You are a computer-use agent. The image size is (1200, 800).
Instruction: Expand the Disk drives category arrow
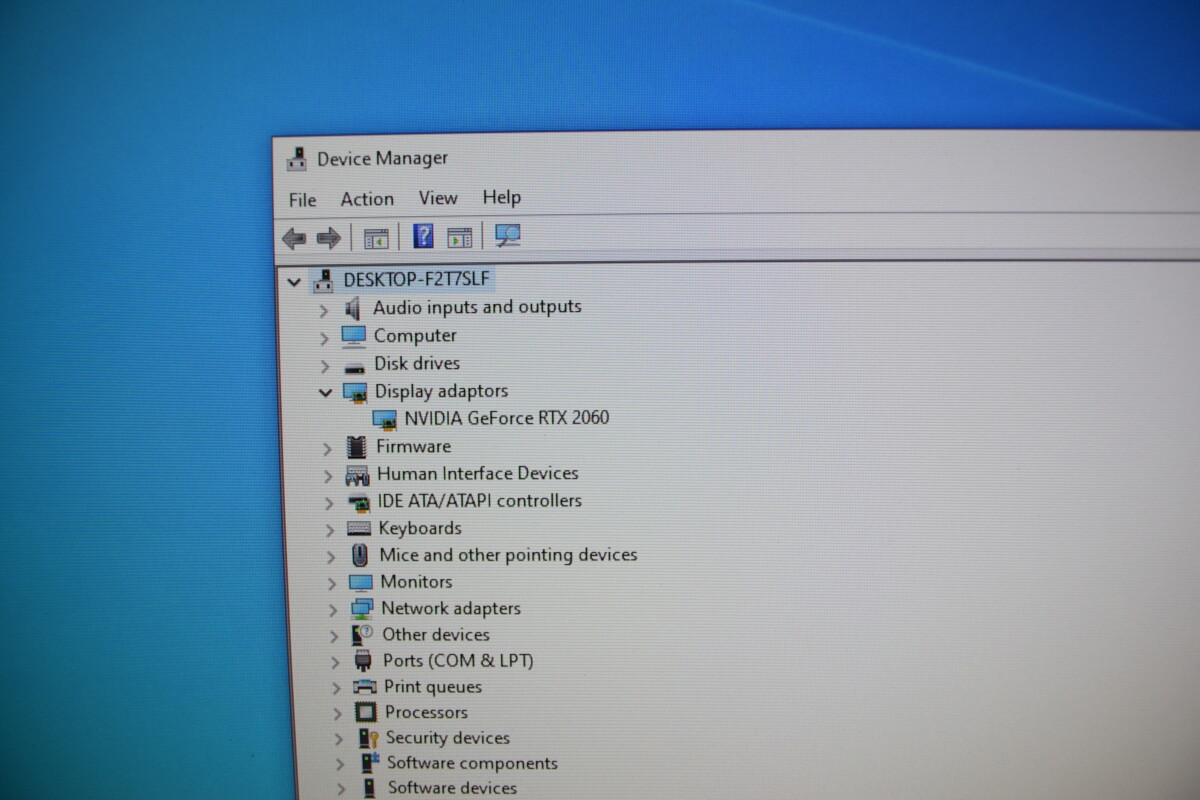325,366
